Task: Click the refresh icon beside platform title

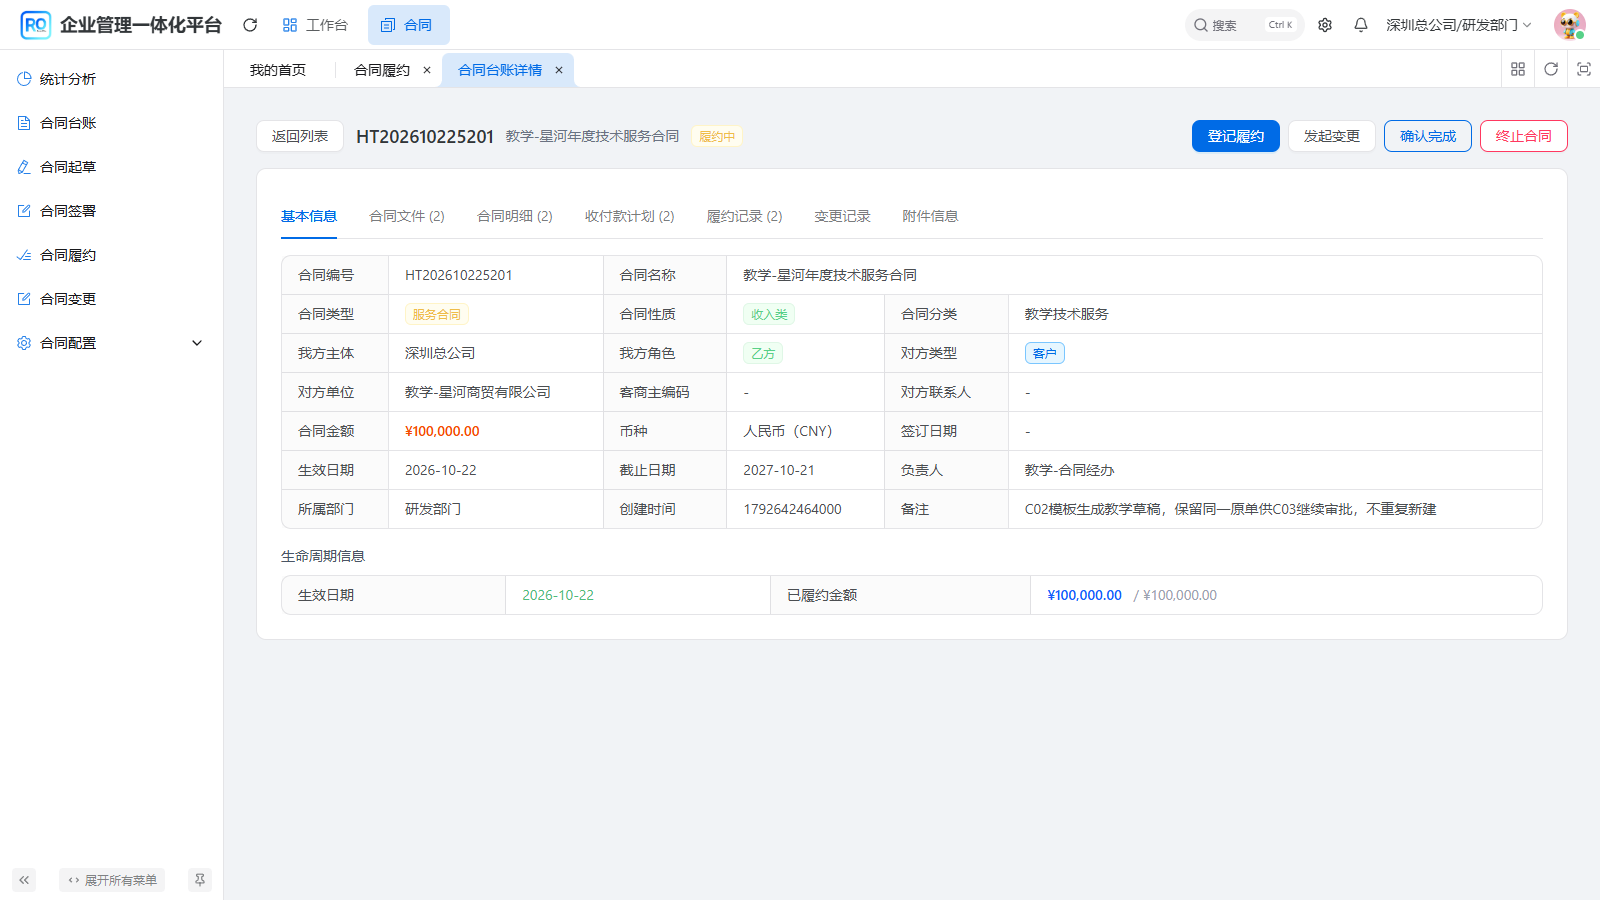Action: click(x=250, y=25)
